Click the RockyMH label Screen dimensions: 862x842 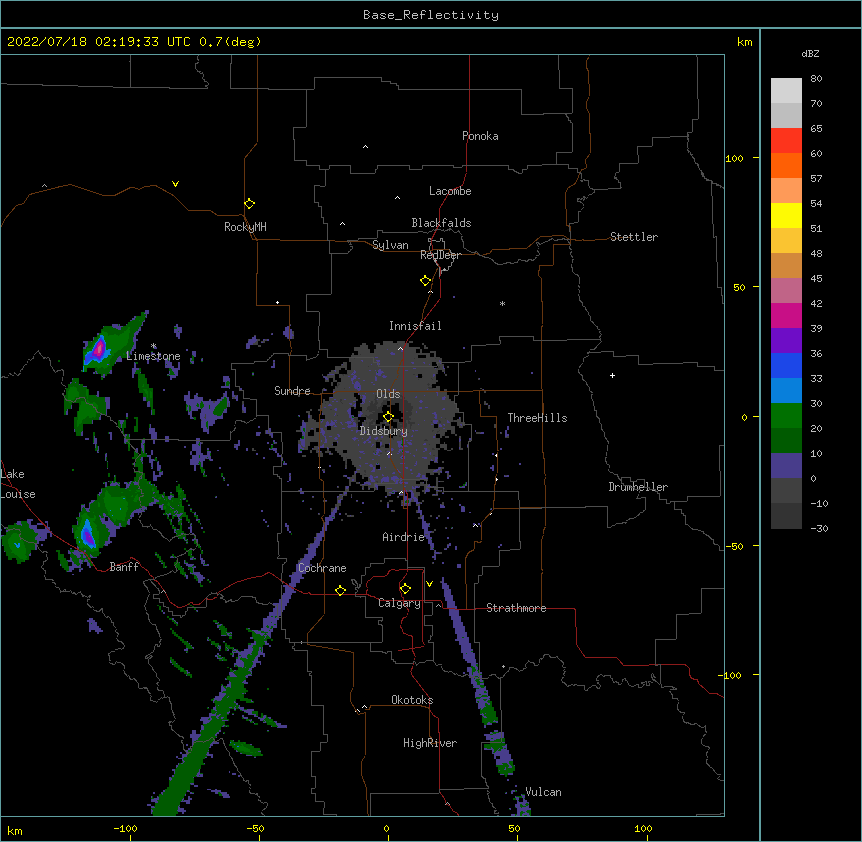tap(245, 227)
